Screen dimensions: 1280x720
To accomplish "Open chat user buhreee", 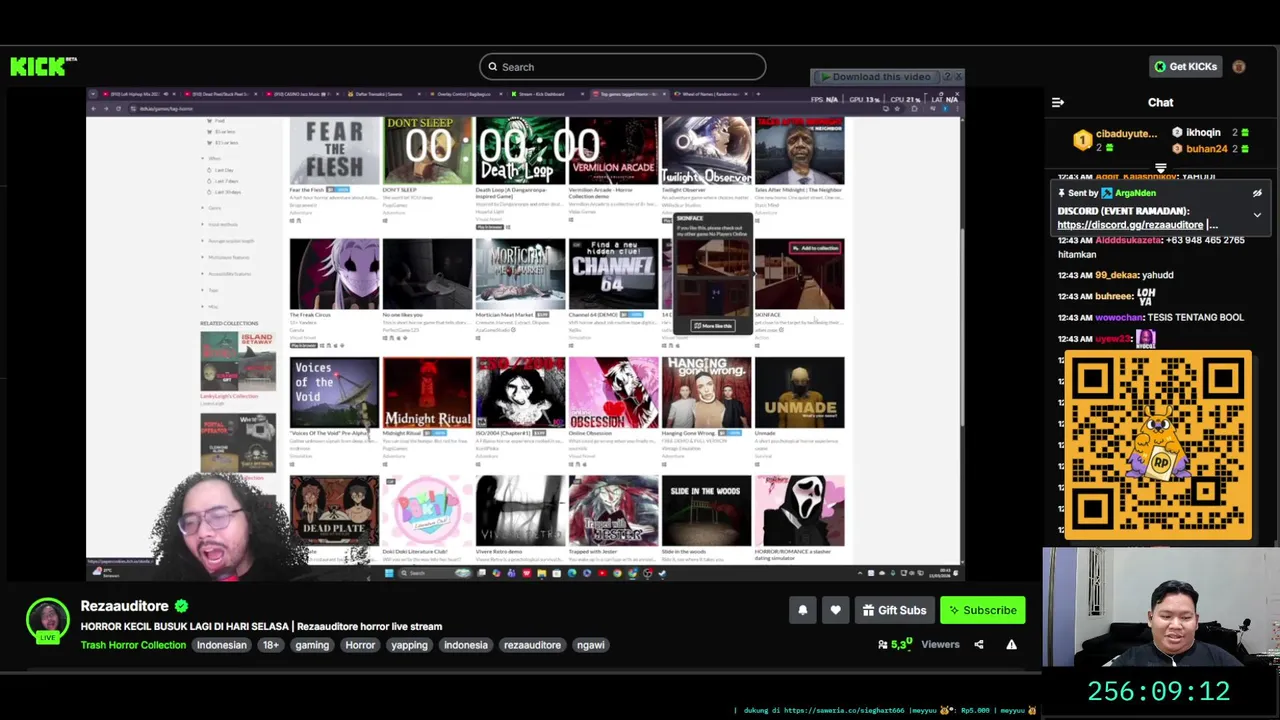I will click(x=1114, y=296).
